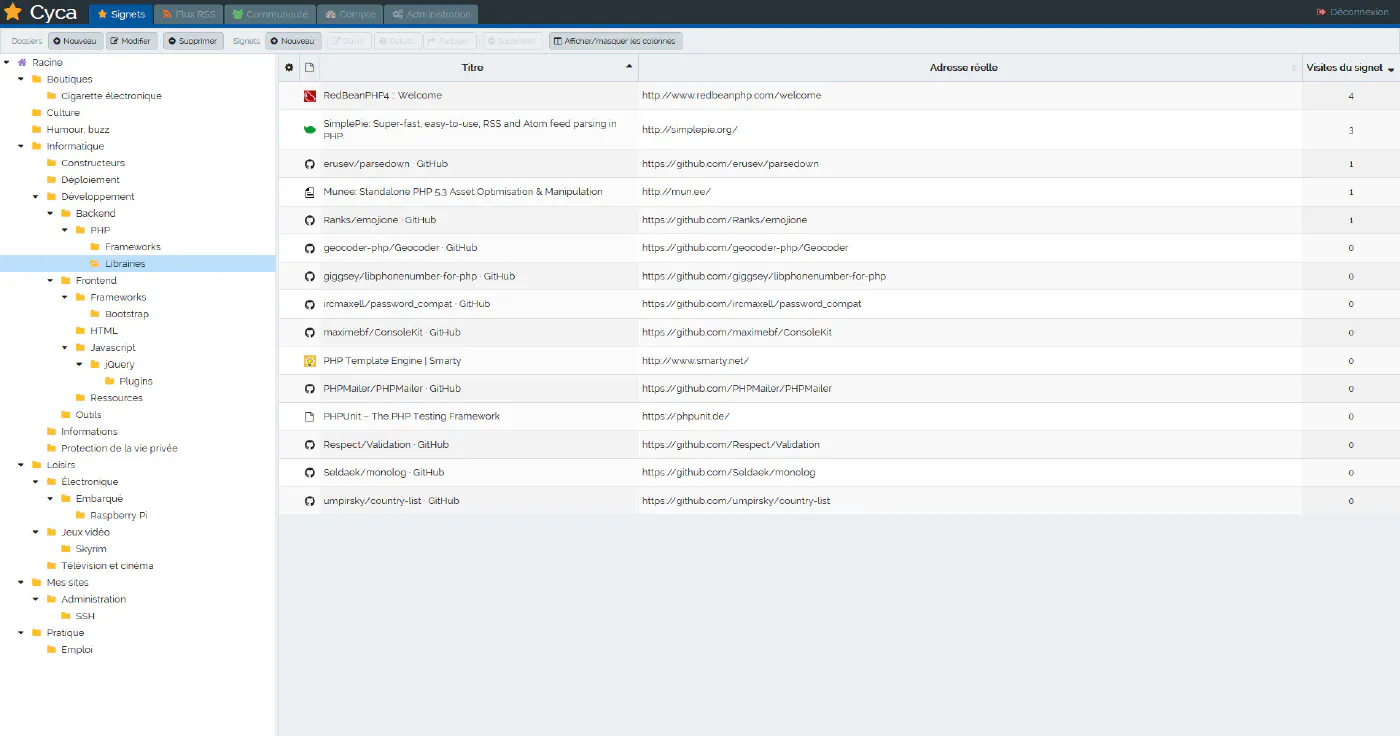The height and width of the screenshot is (736, 1400).
Task: Click the Racine home icon
Action: click(22, 63)
